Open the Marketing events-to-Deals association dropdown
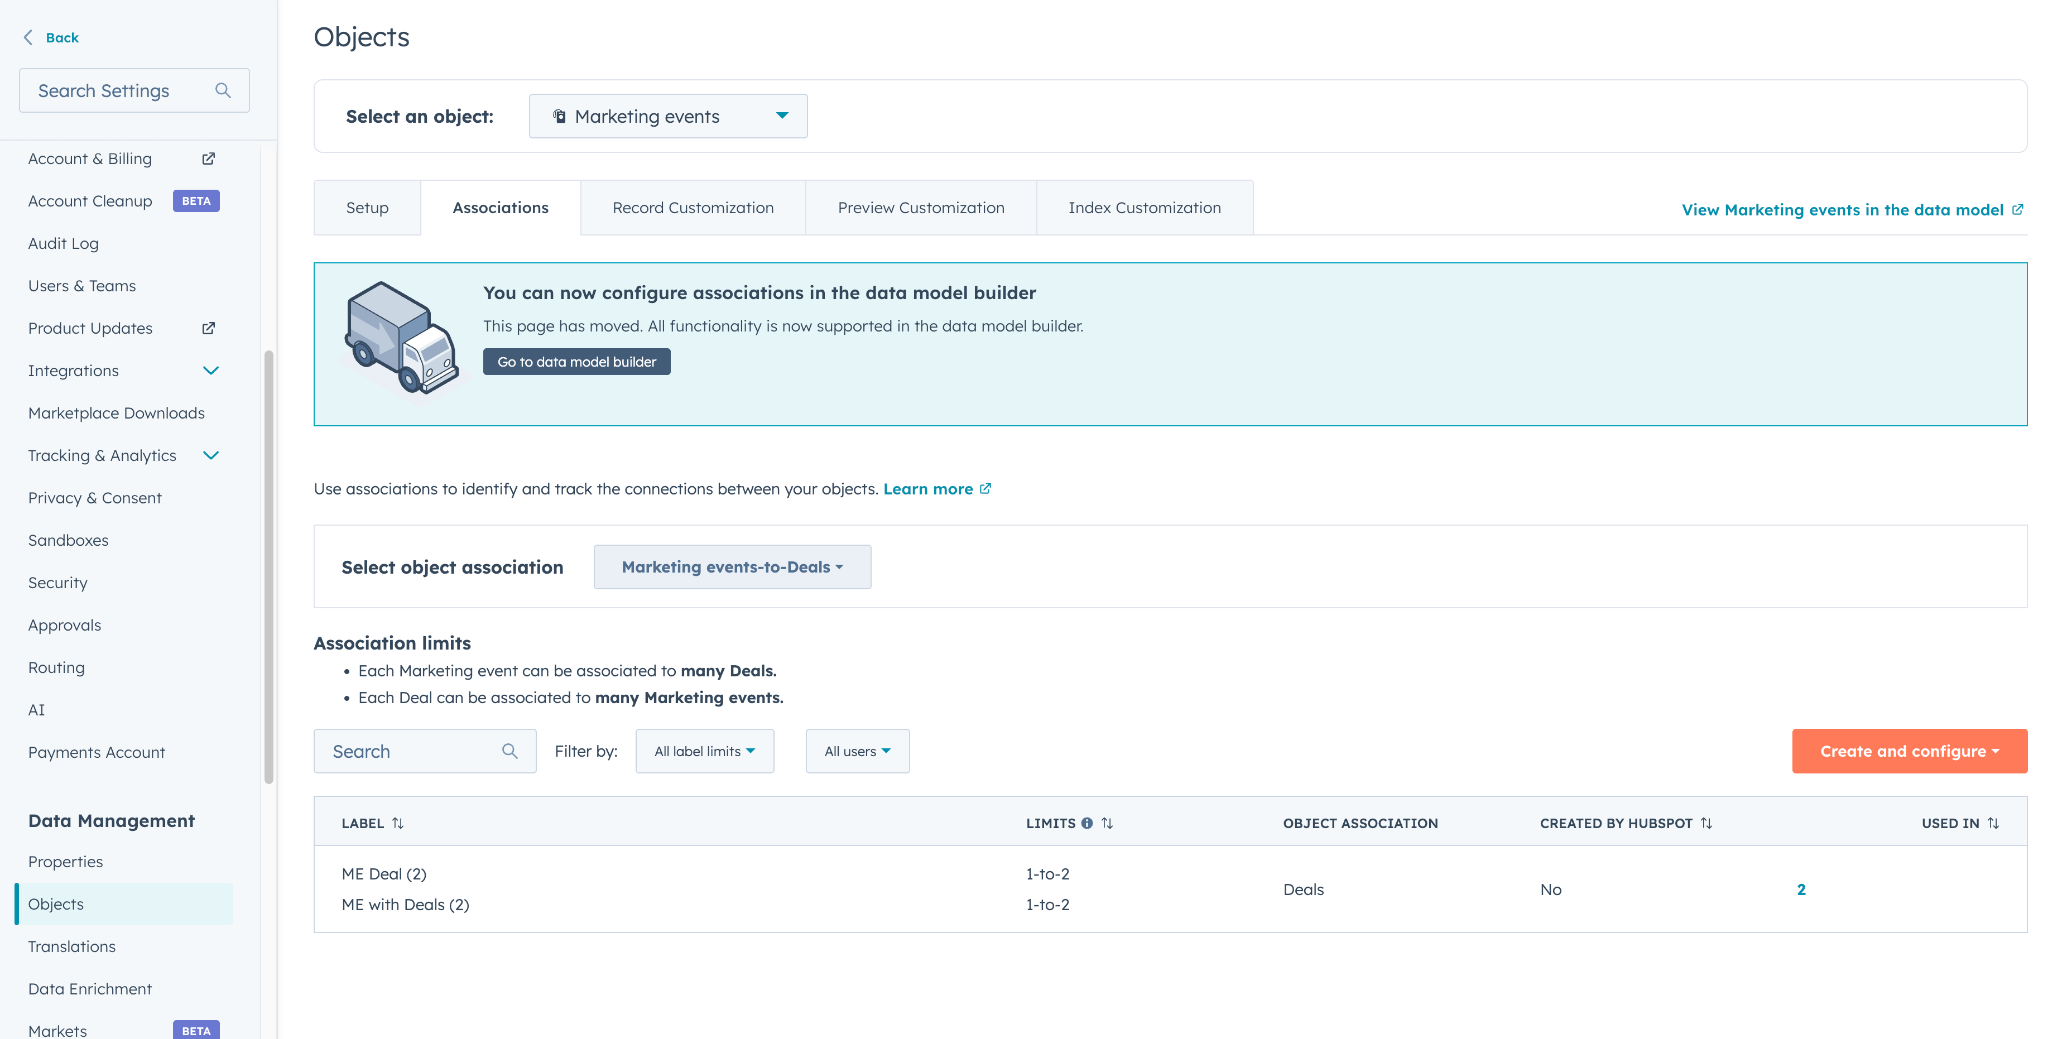 732,567
